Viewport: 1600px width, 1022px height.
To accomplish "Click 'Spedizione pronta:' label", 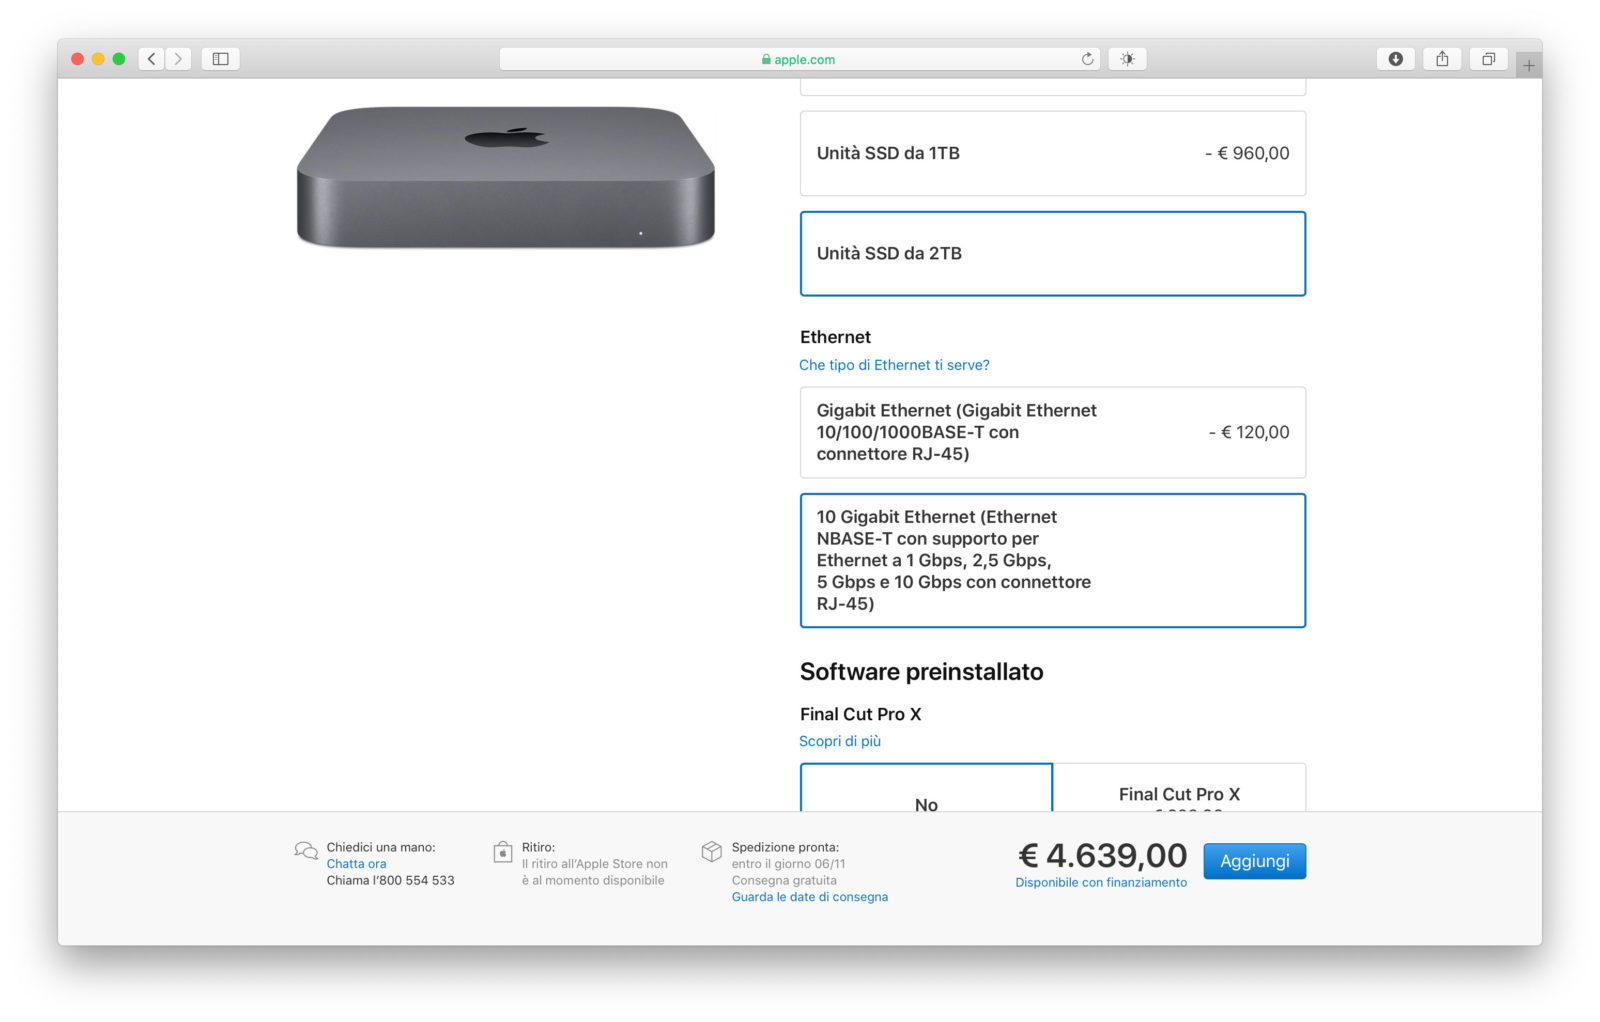I will (785, 847).
